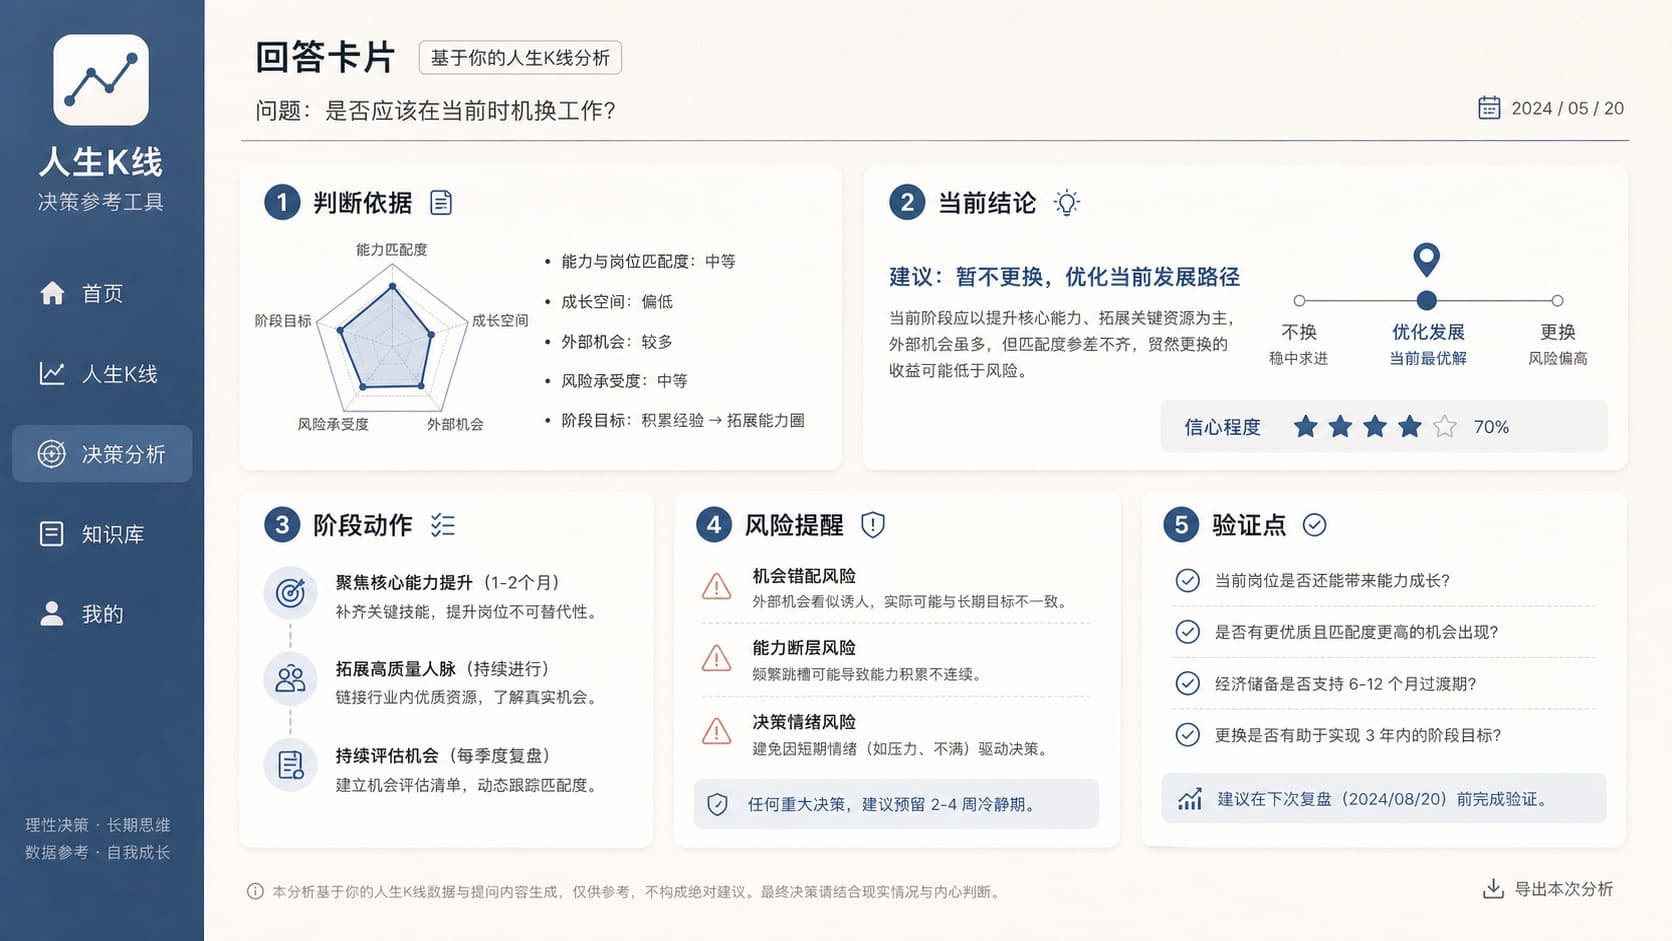Click the date 2024 / 05 / 20
This screenshot has width=1672, height=941.
click(1567, 108)
